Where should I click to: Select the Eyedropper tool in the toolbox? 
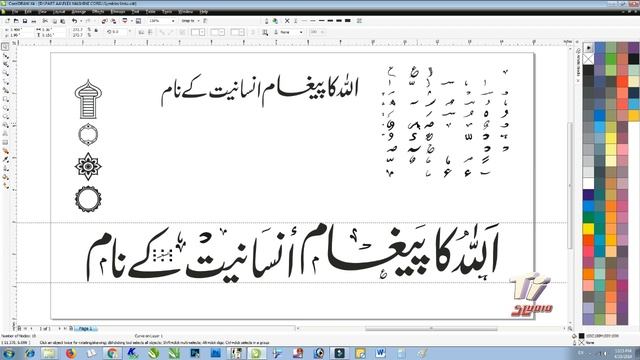pos(5,160)
